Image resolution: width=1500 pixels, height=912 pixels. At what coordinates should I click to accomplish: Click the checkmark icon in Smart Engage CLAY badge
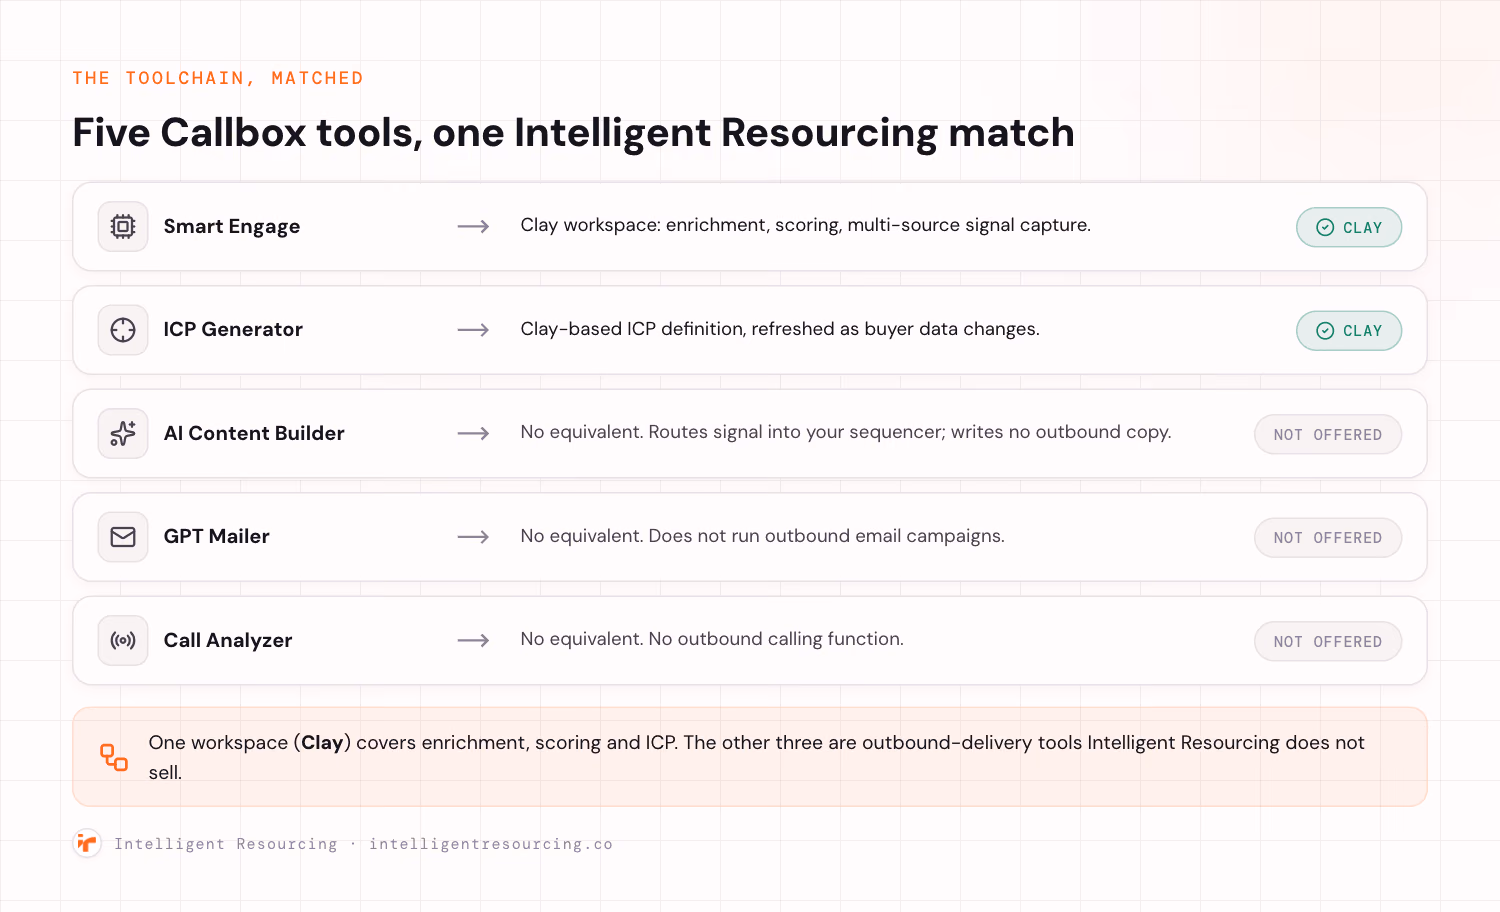(1325, 227)
